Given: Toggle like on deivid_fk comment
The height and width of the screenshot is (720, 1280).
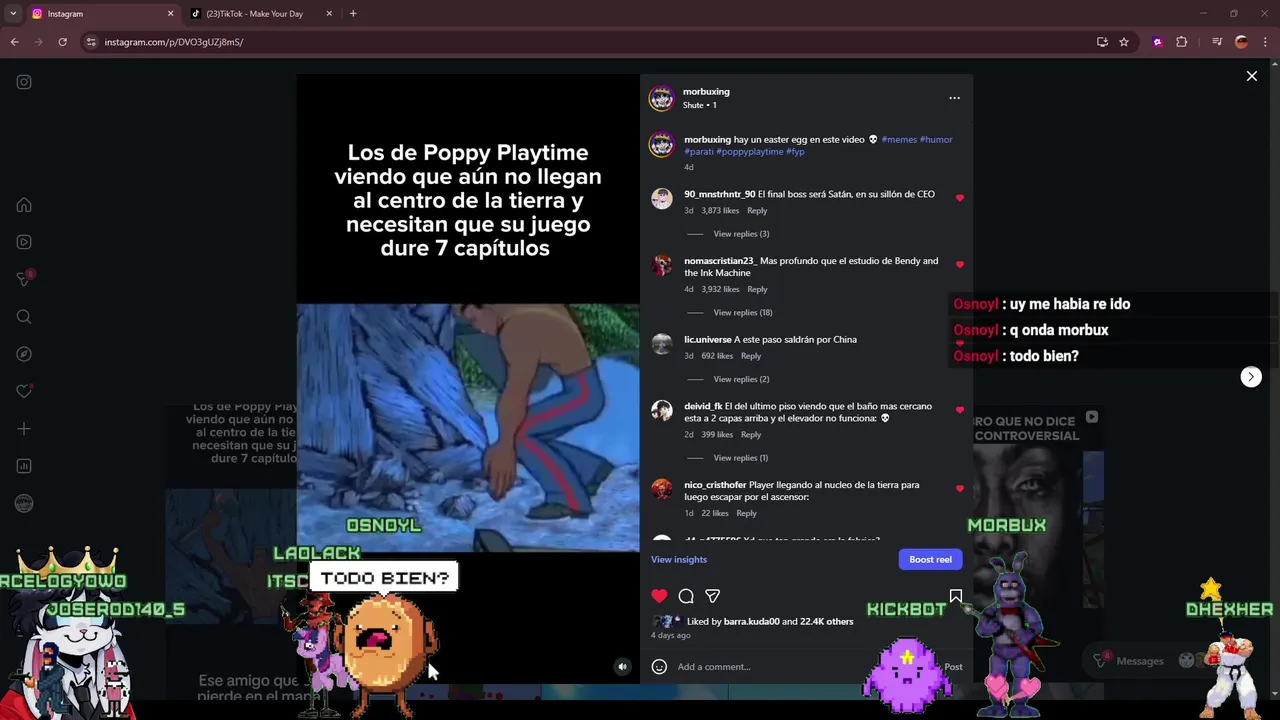Looking at the screenshot, I should pos(960,410).
